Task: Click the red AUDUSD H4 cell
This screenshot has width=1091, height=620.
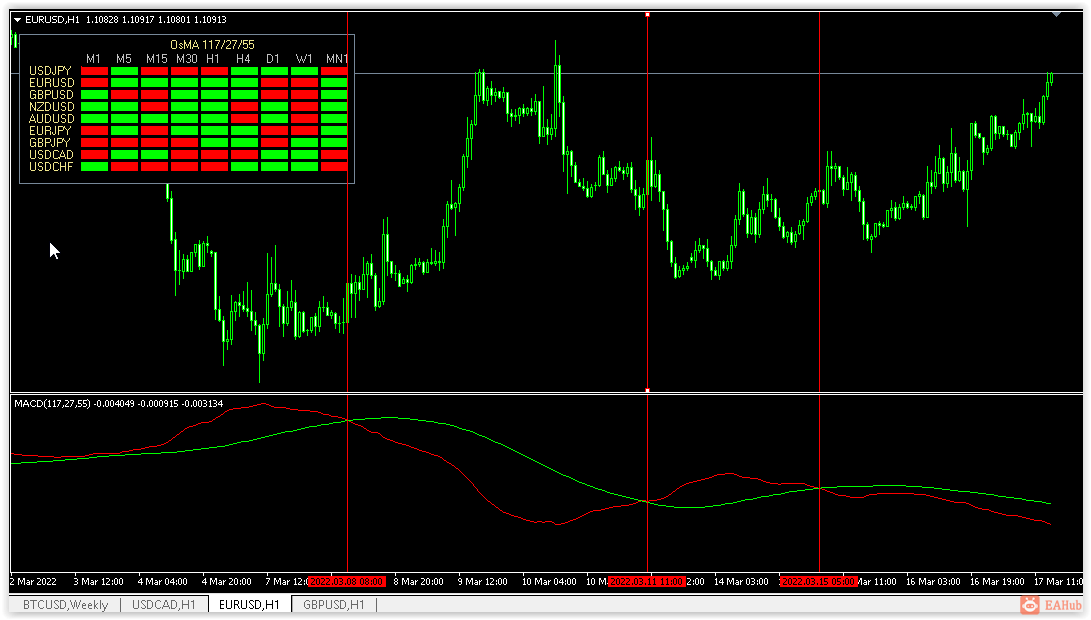Action: [x=244, y=118]
